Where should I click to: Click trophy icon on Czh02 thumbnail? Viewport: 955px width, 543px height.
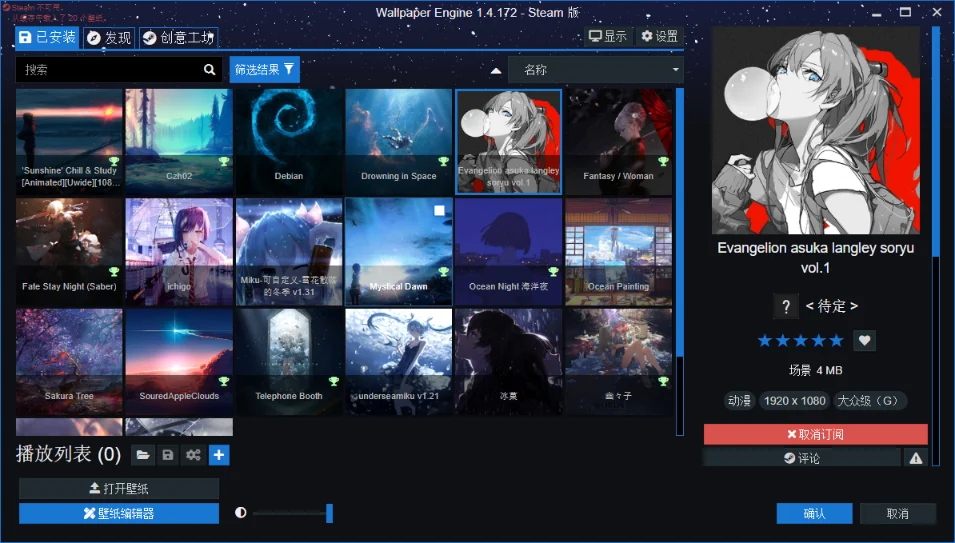coord(224,161)
